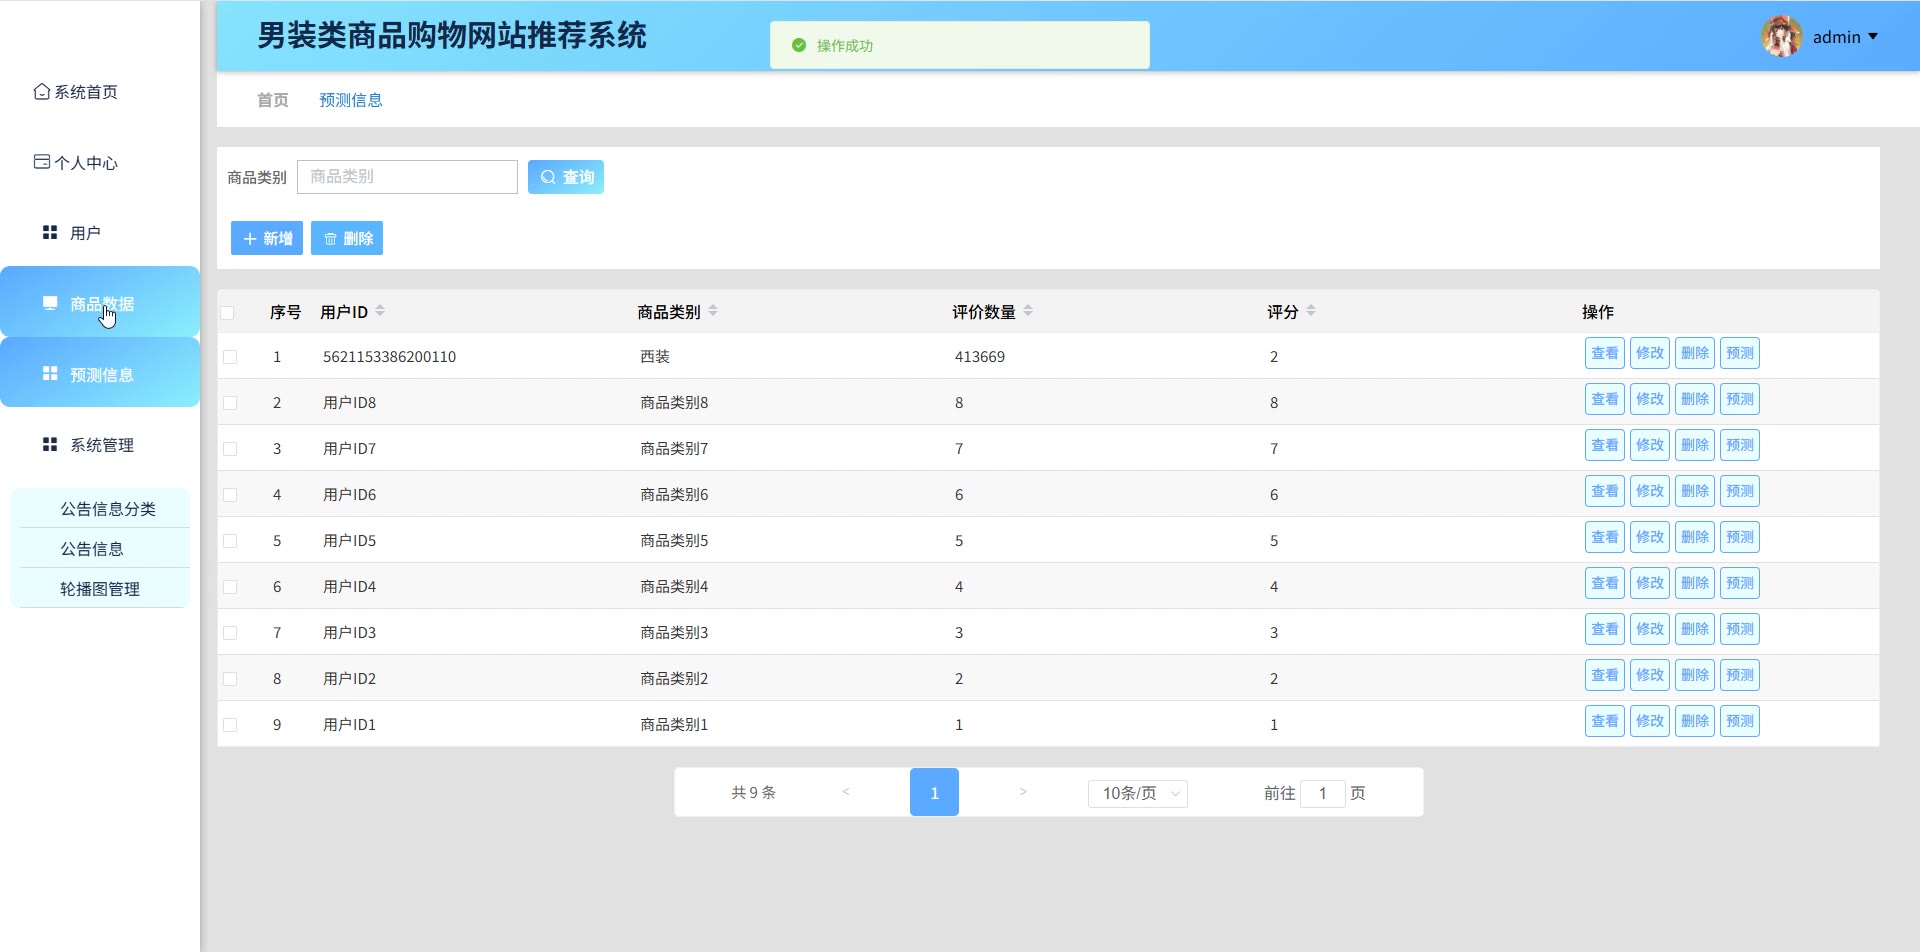
Task: Click the 预测 button for 用户ID5 row
Action: click(1739, 538)
